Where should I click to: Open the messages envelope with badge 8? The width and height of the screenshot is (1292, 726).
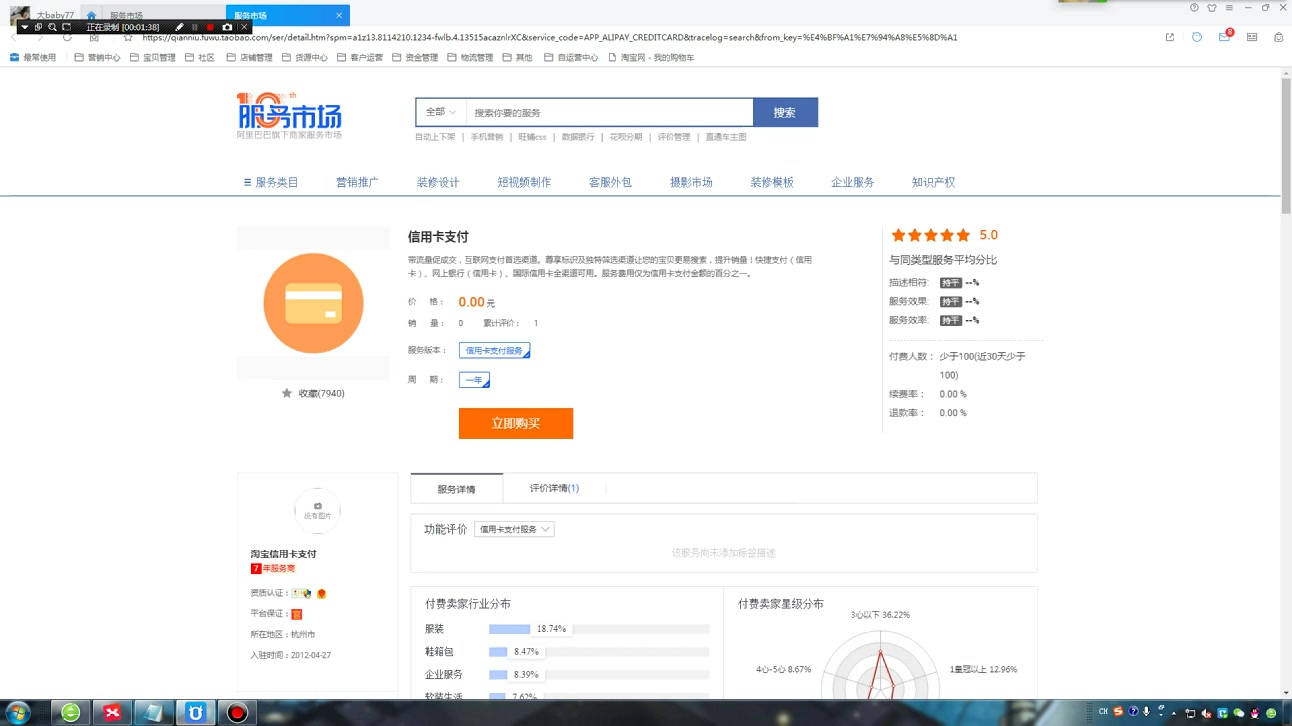tap(1224, 37)
